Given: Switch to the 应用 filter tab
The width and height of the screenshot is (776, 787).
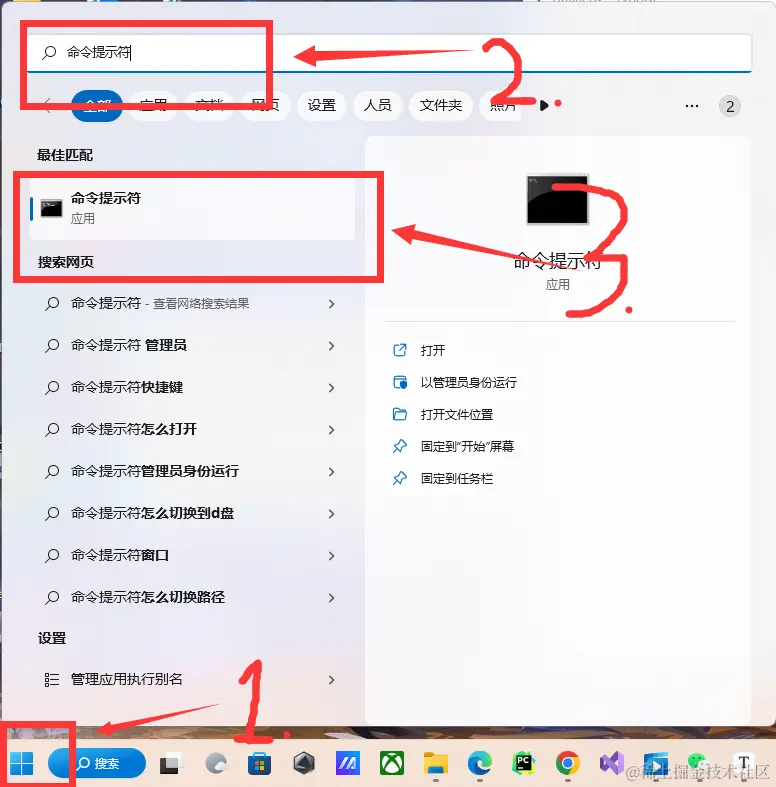Looking at the screenshot, I should click(x=153, y=105).
